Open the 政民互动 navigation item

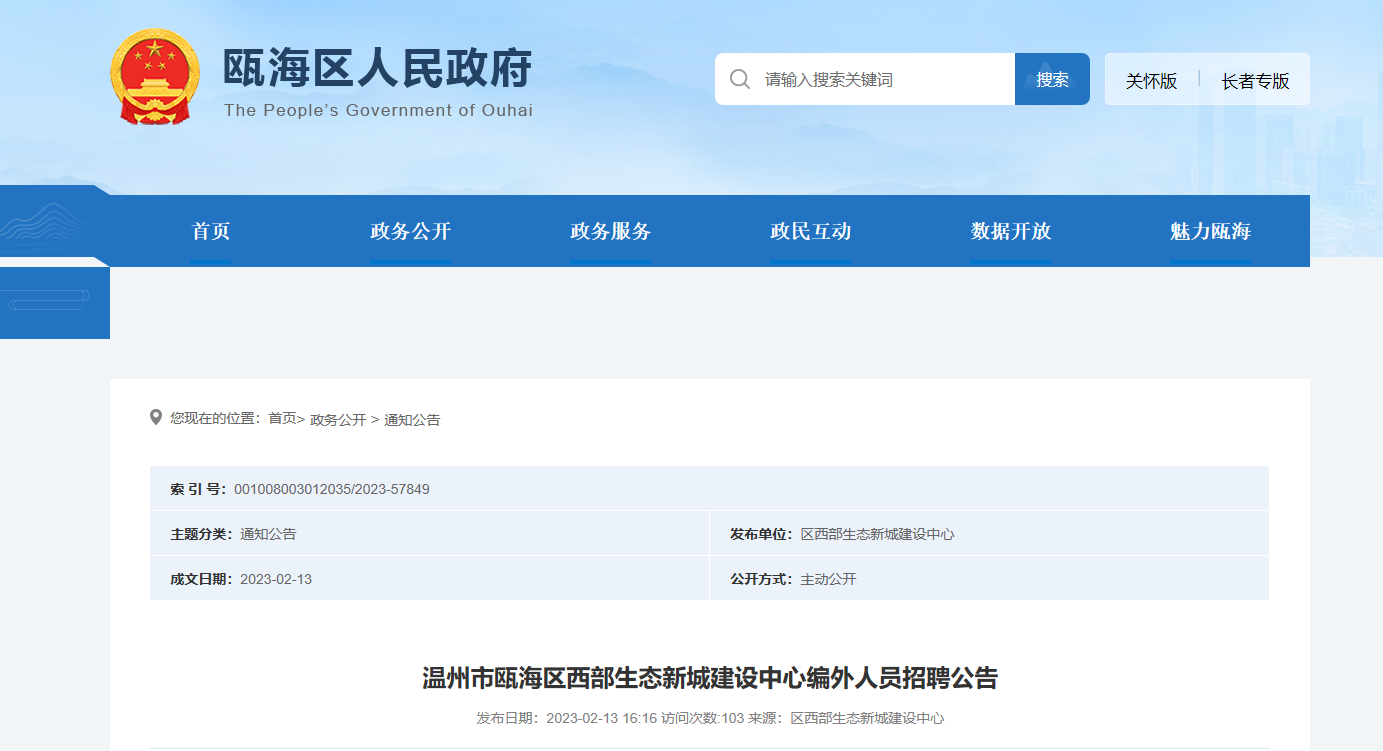pyautogui.click(x=810, y=231)
